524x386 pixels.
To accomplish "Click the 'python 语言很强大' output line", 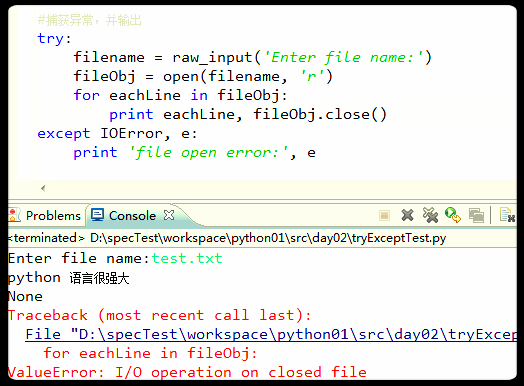I will click(69, 278).
